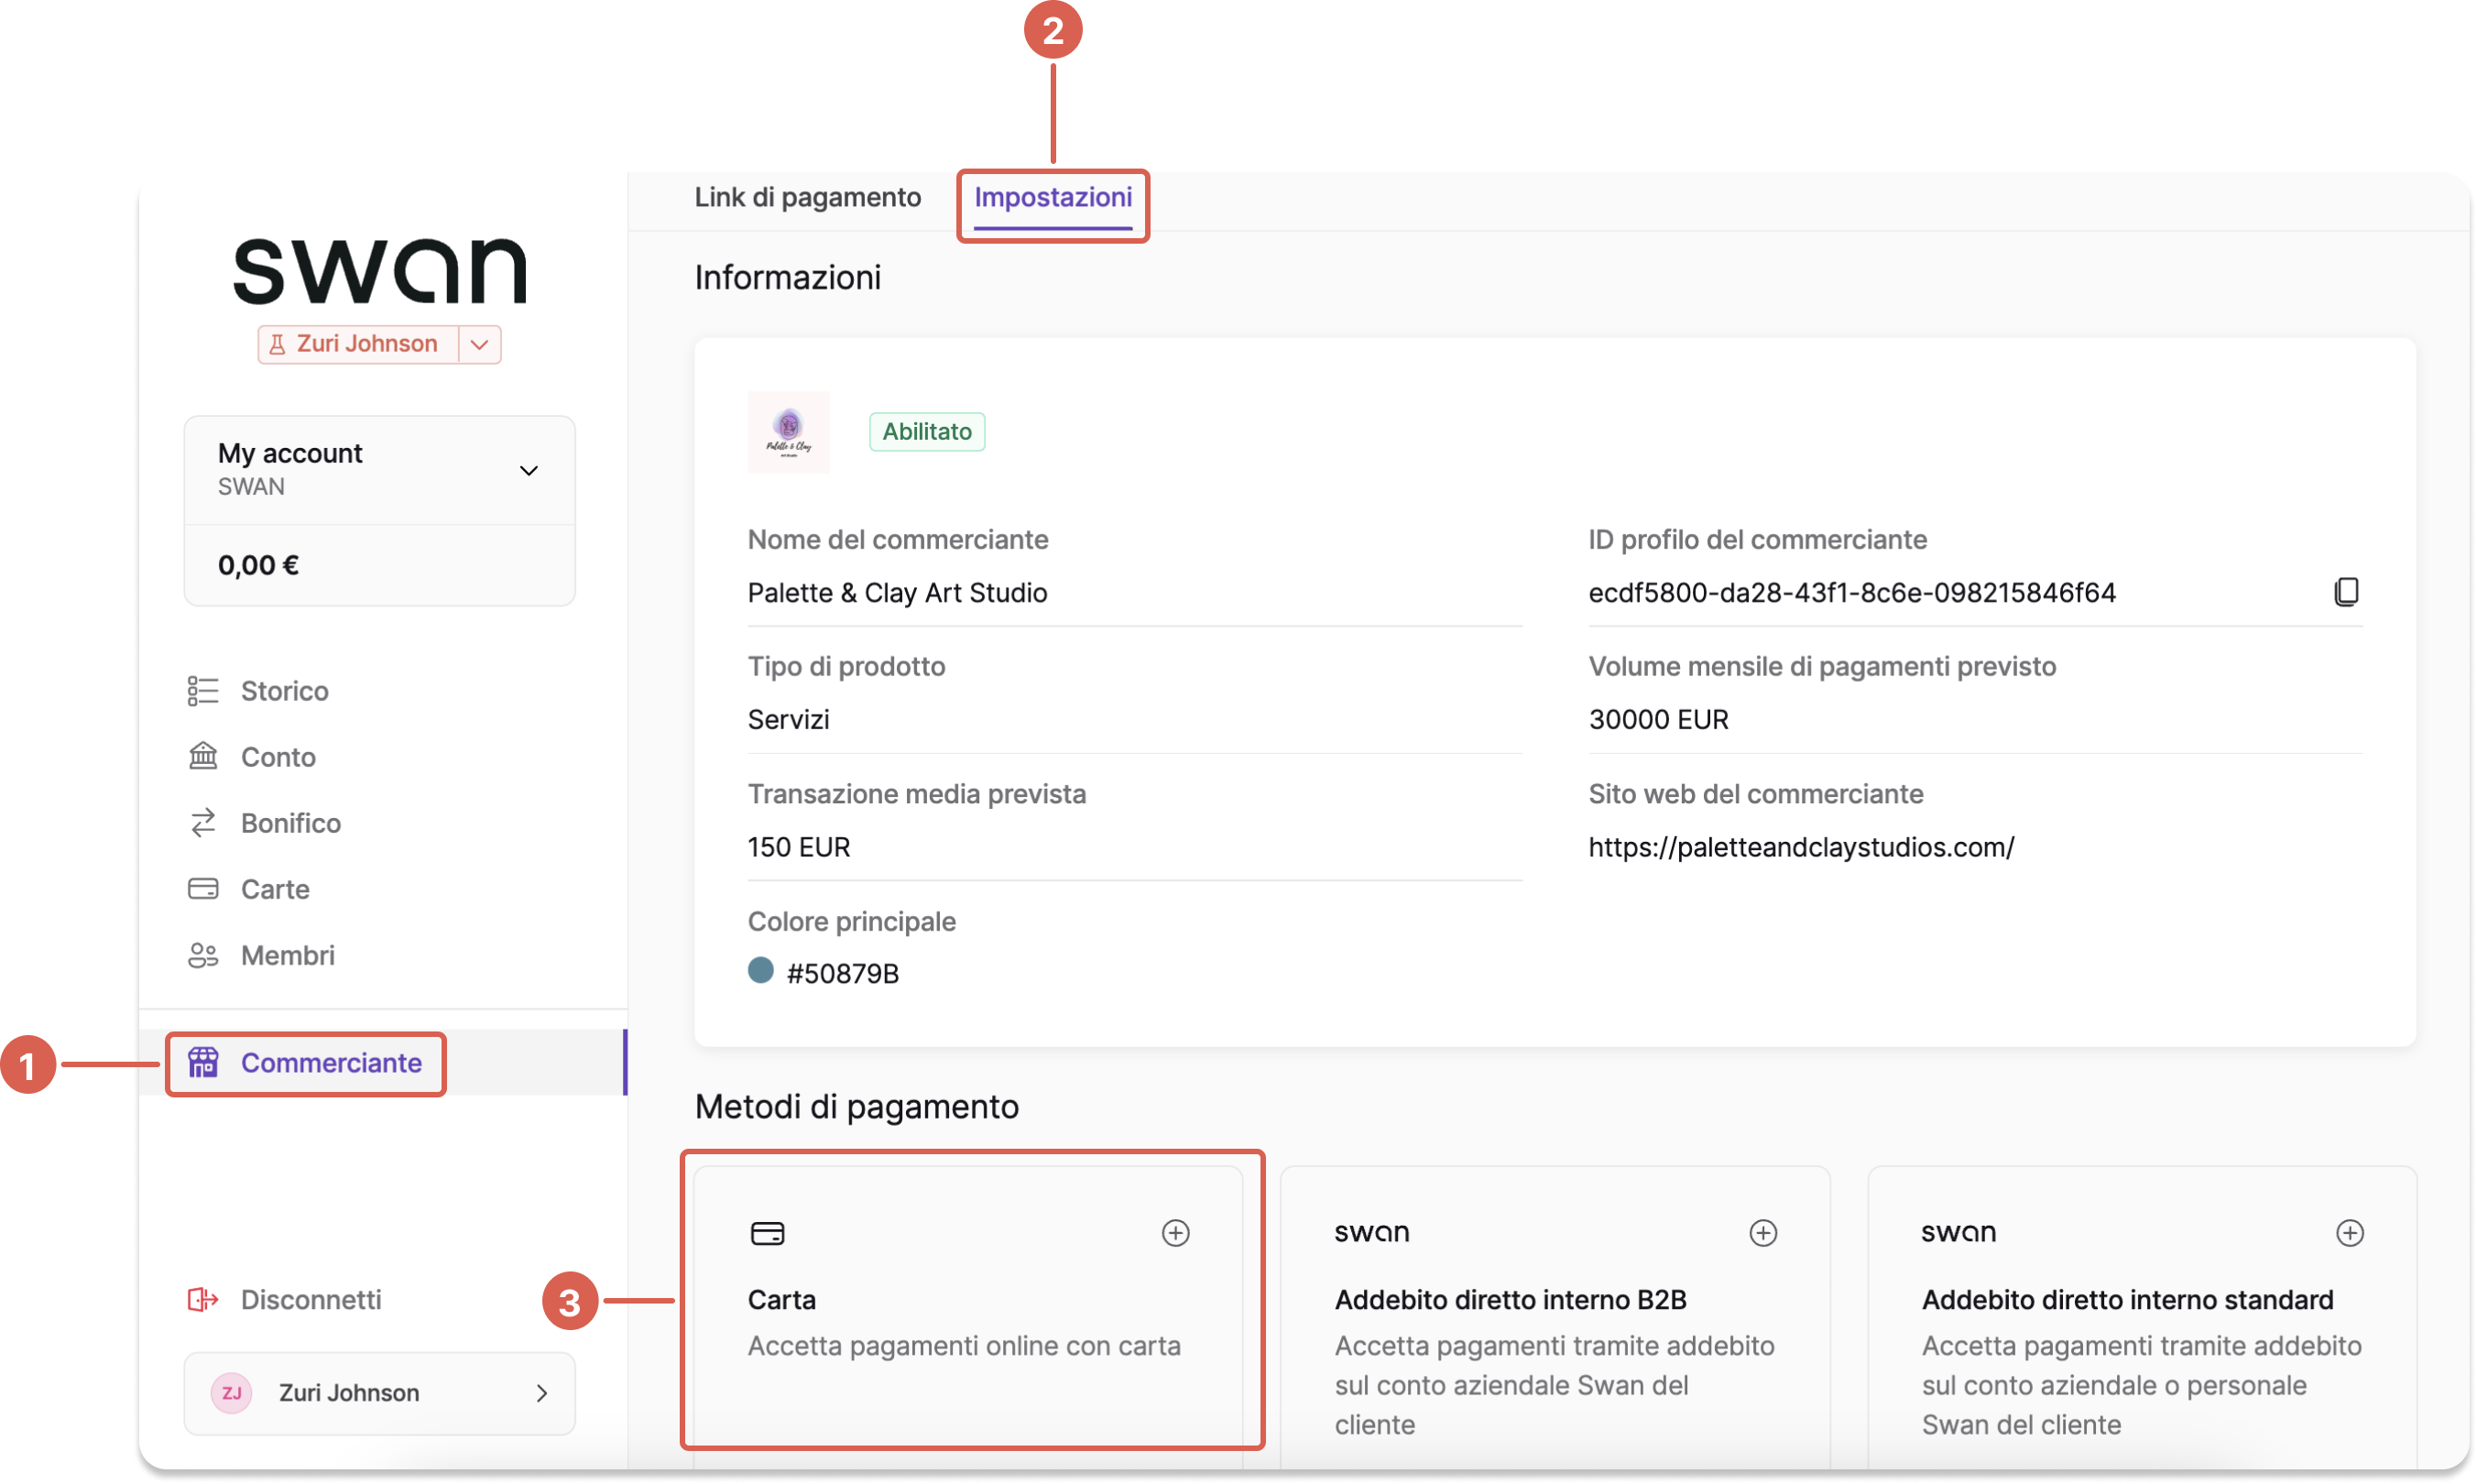Copy the merchant profile ID
This screenshot has width=2477, height=1484.
(x=2345, y=592)
